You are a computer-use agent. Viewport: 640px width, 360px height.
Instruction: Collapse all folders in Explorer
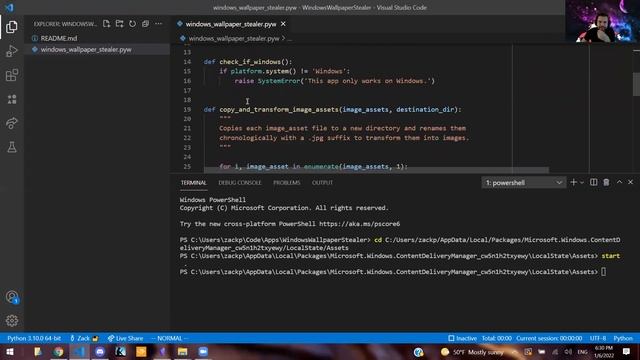click(x=145, y=24)
